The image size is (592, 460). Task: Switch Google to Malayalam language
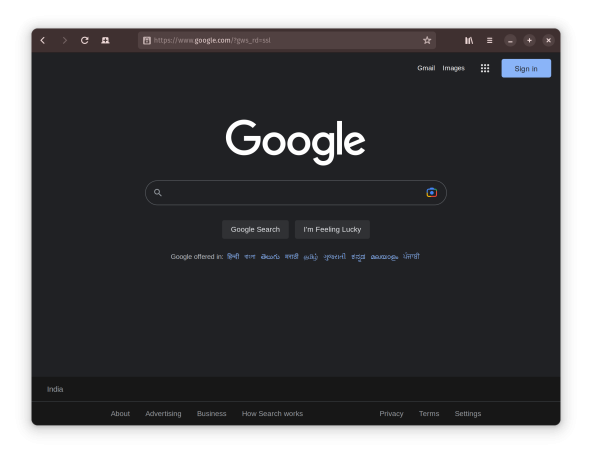[384, 257]
